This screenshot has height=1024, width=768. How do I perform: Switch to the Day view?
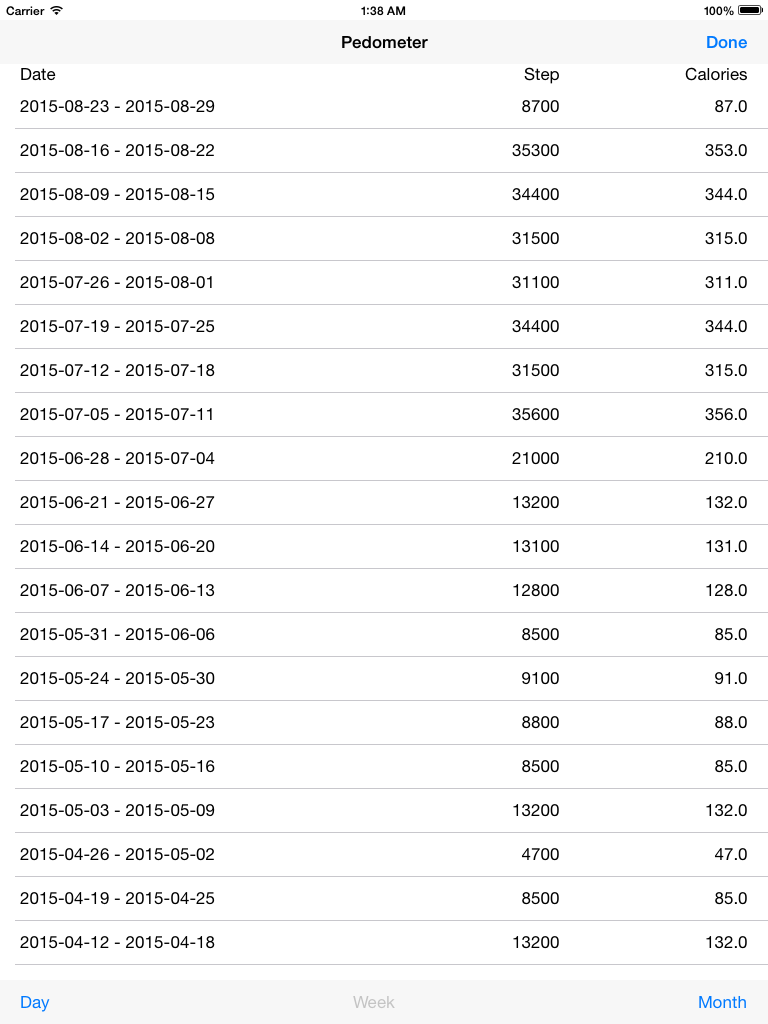click(35, 1002)
